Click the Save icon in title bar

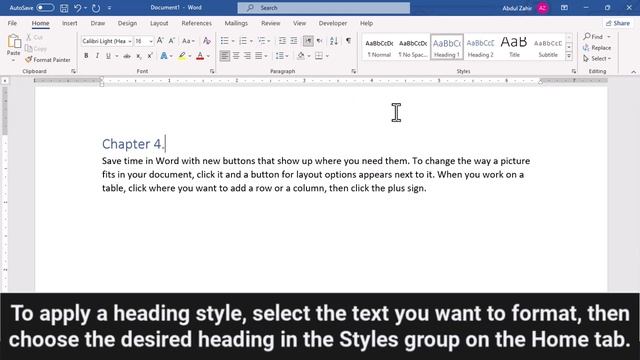point(64,8)
